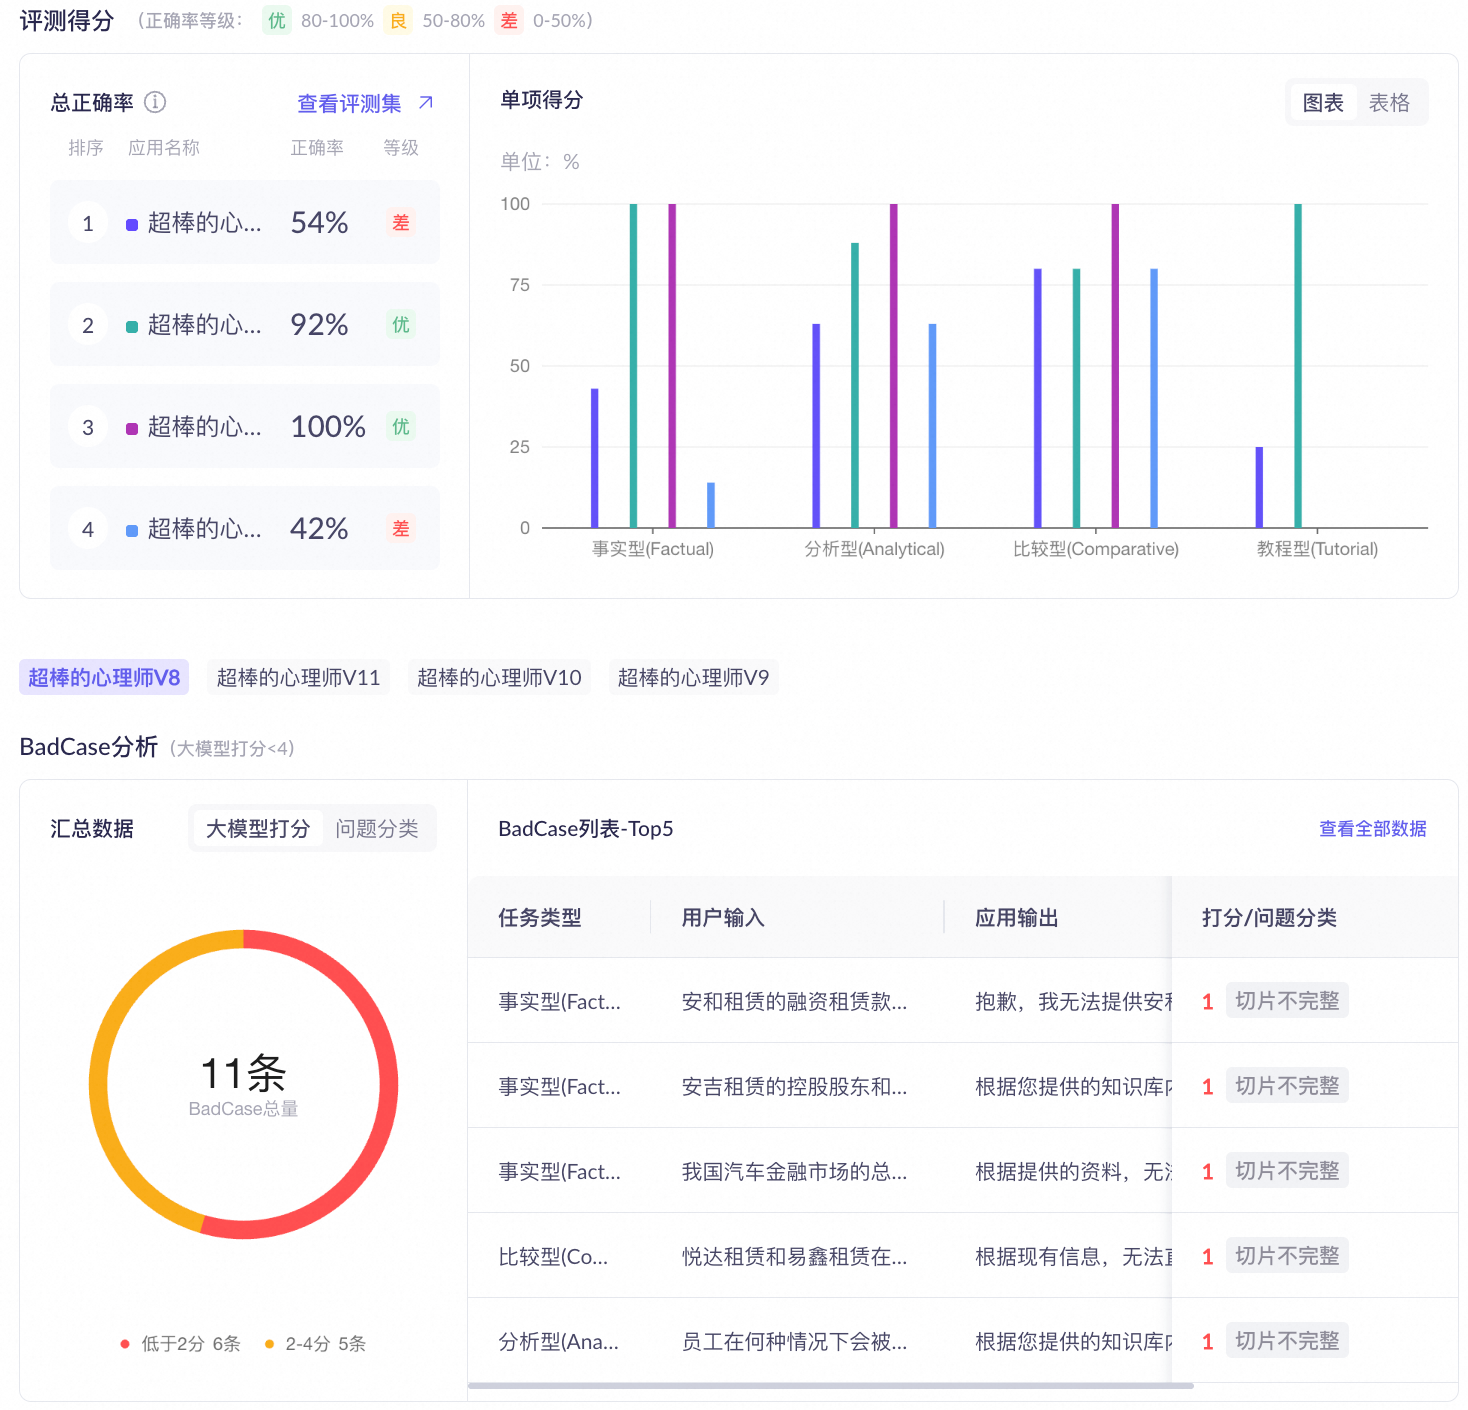Click the 打分/问题分类 column header

pyautogui.click(x=1269, y=917)
